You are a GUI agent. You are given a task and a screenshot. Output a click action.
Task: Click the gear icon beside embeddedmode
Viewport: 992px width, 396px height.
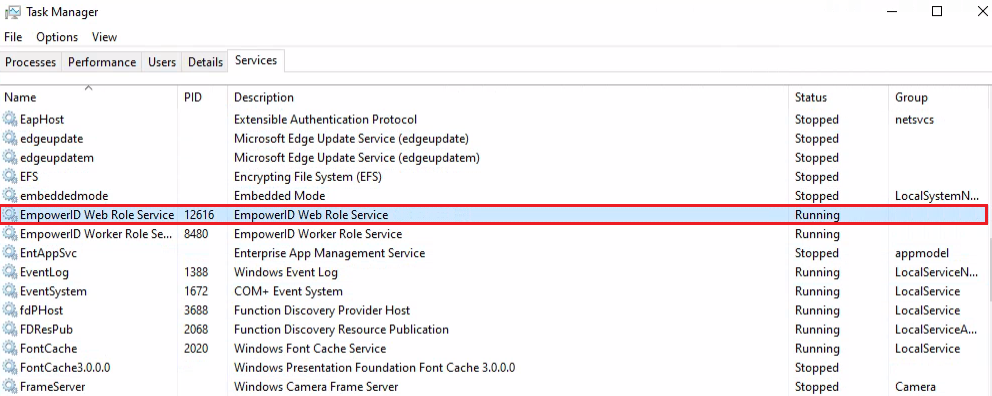point(10,196)
